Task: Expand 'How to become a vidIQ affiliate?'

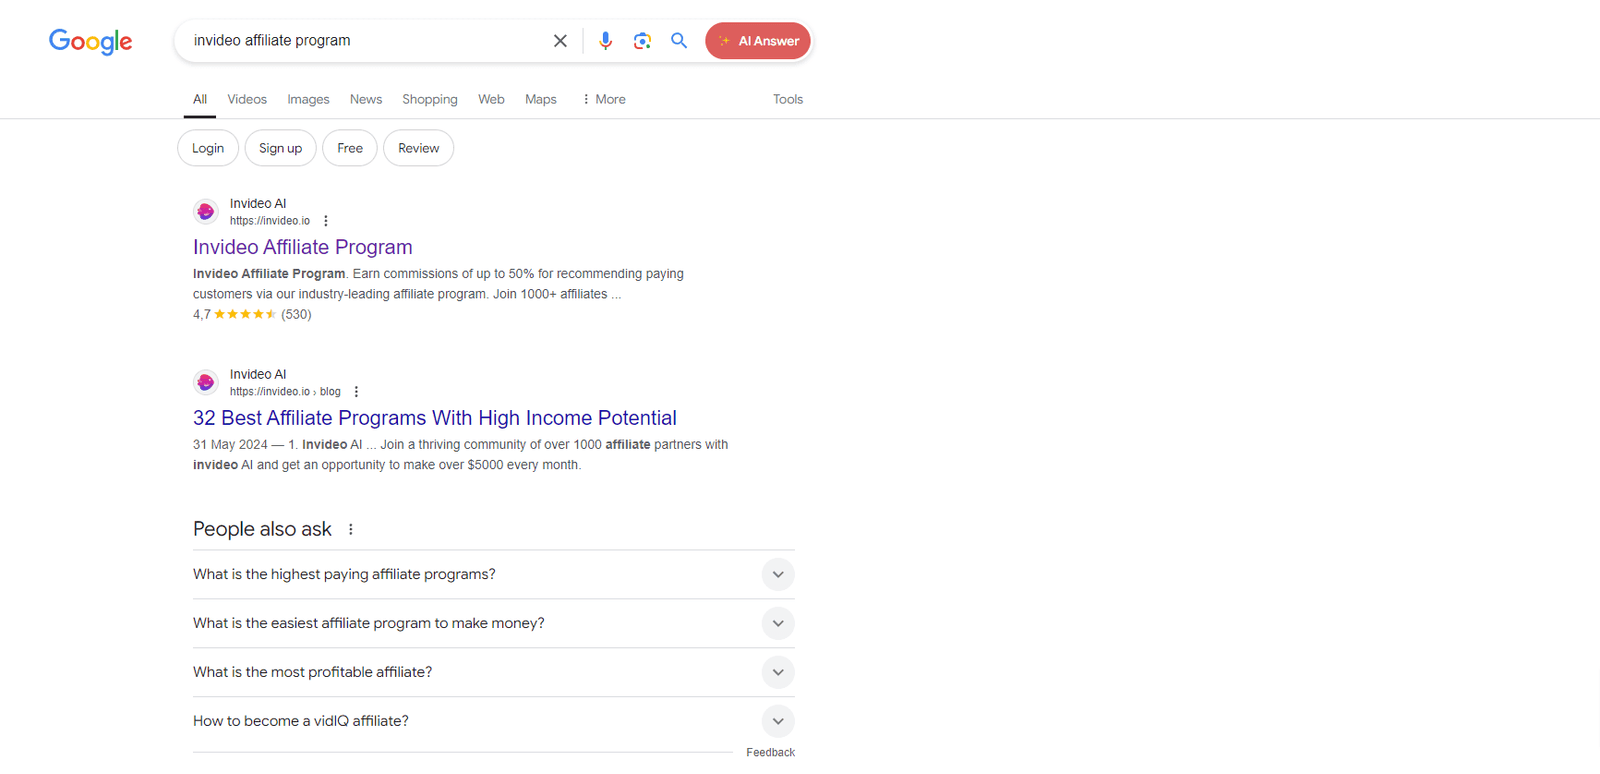Action: 494,721
